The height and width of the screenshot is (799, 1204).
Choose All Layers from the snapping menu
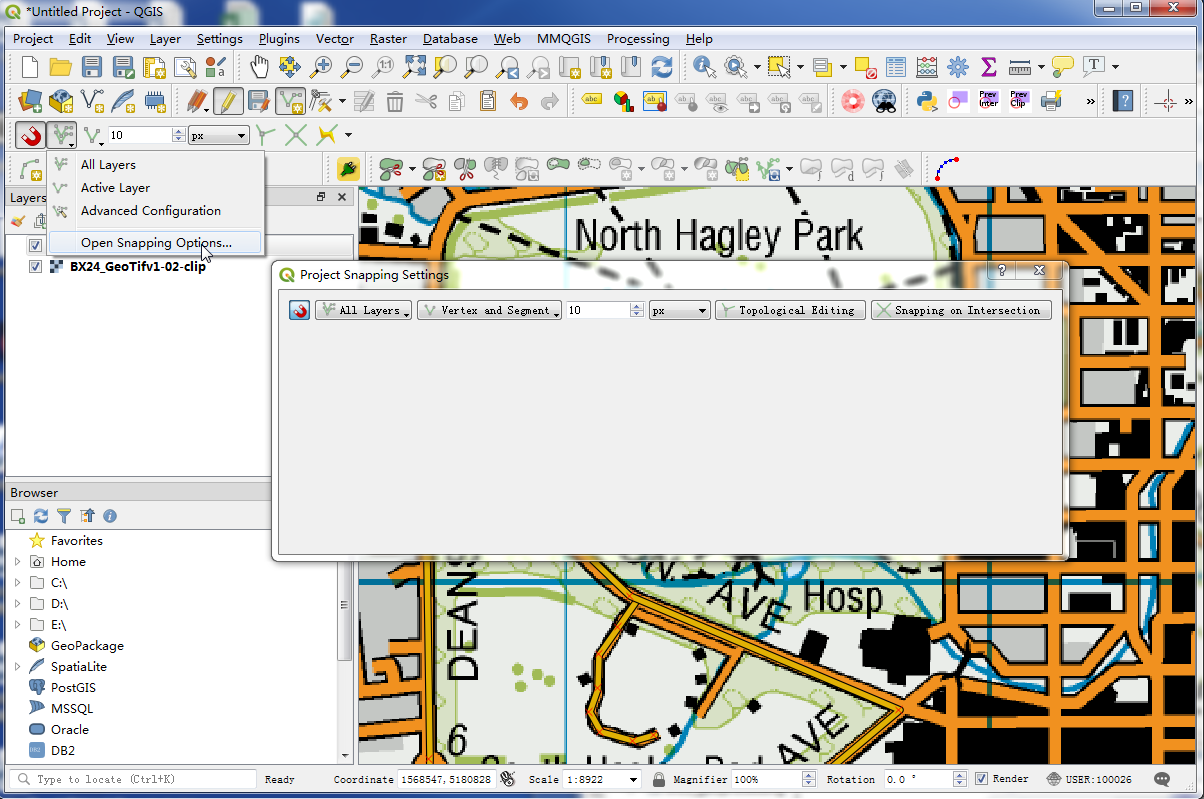click(156, 165)
